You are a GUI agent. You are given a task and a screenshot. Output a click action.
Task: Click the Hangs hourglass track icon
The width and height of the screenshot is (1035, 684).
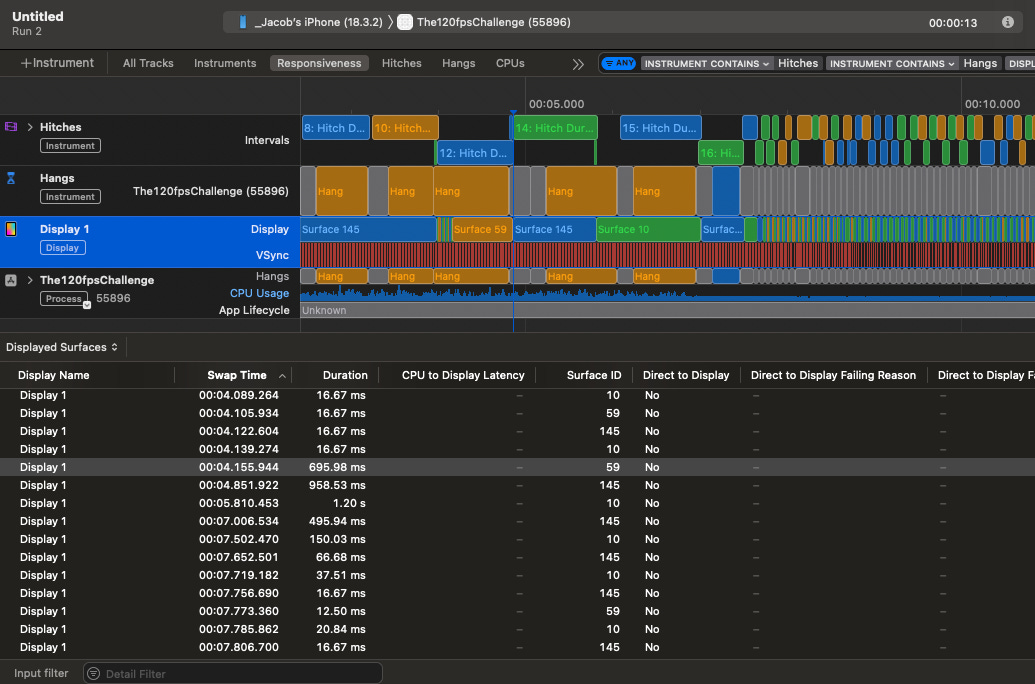[11, 178]
